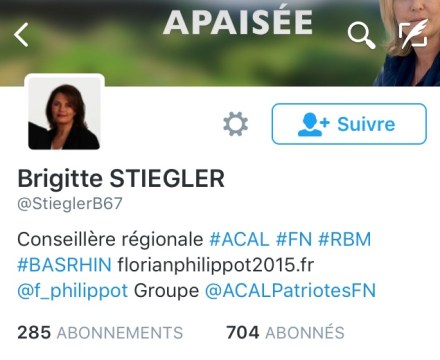View the 704 Abonnés list
The image size is (440, 360).
[x=285, y=332]
